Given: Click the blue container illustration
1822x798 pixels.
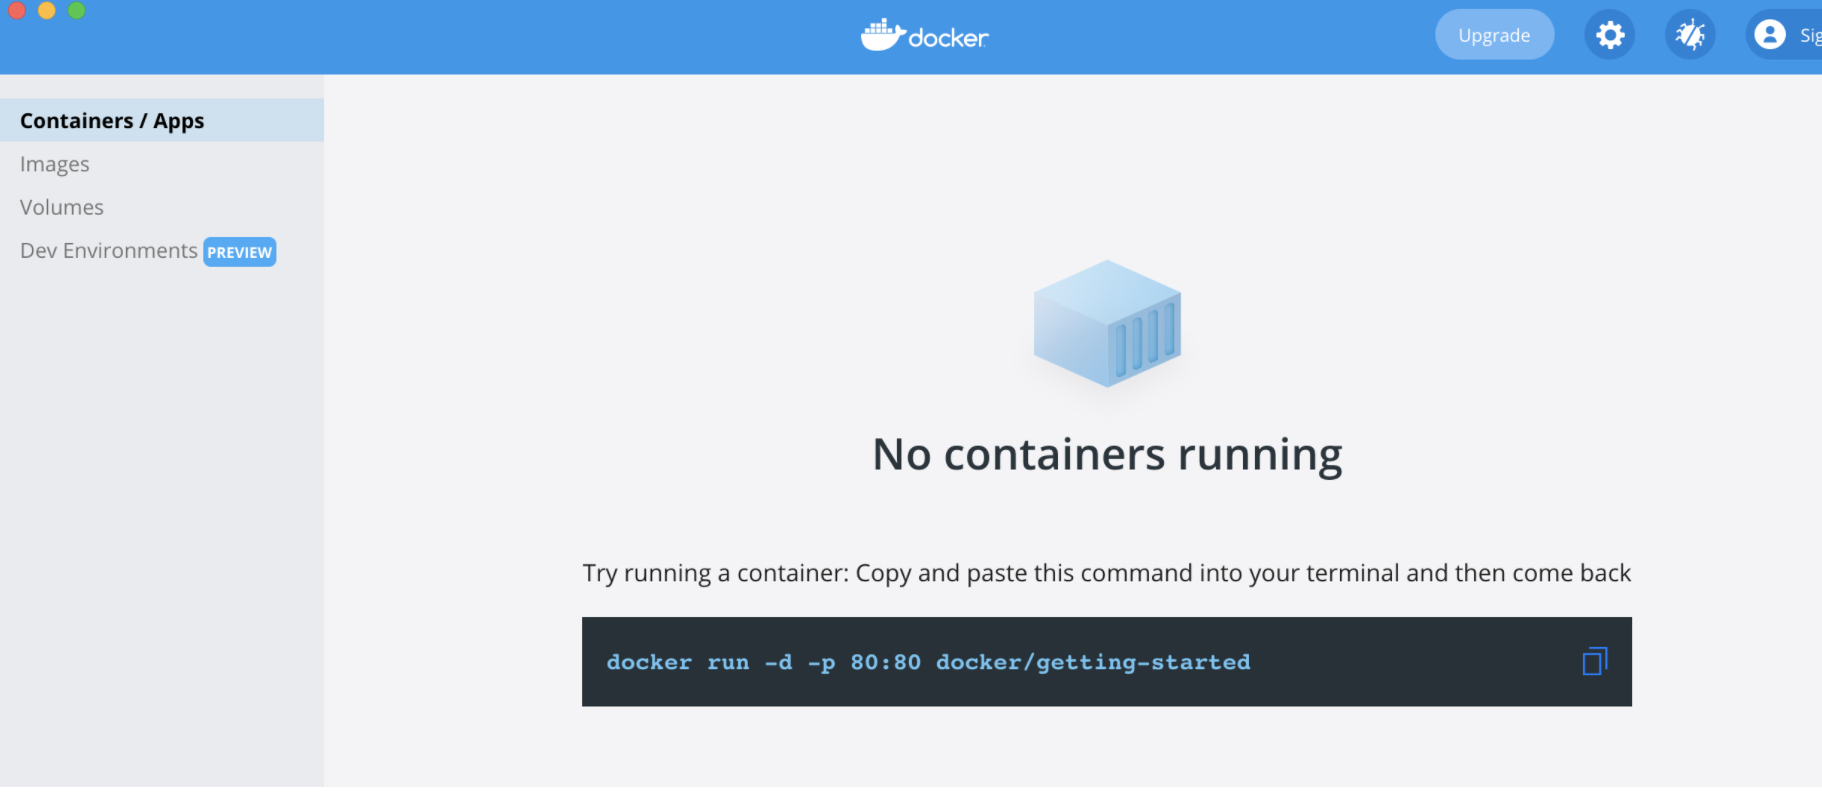Looking at the screenshot, I should 1107,324.
